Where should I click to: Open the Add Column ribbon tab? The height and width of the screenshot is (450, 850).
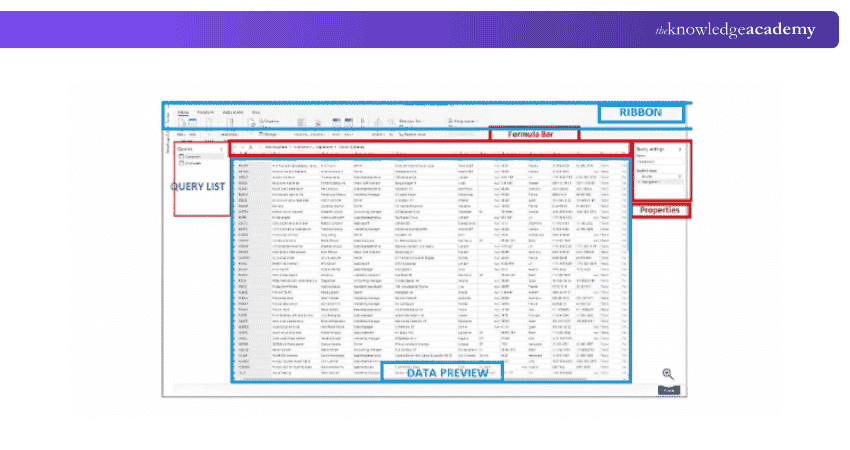point(233,113)
